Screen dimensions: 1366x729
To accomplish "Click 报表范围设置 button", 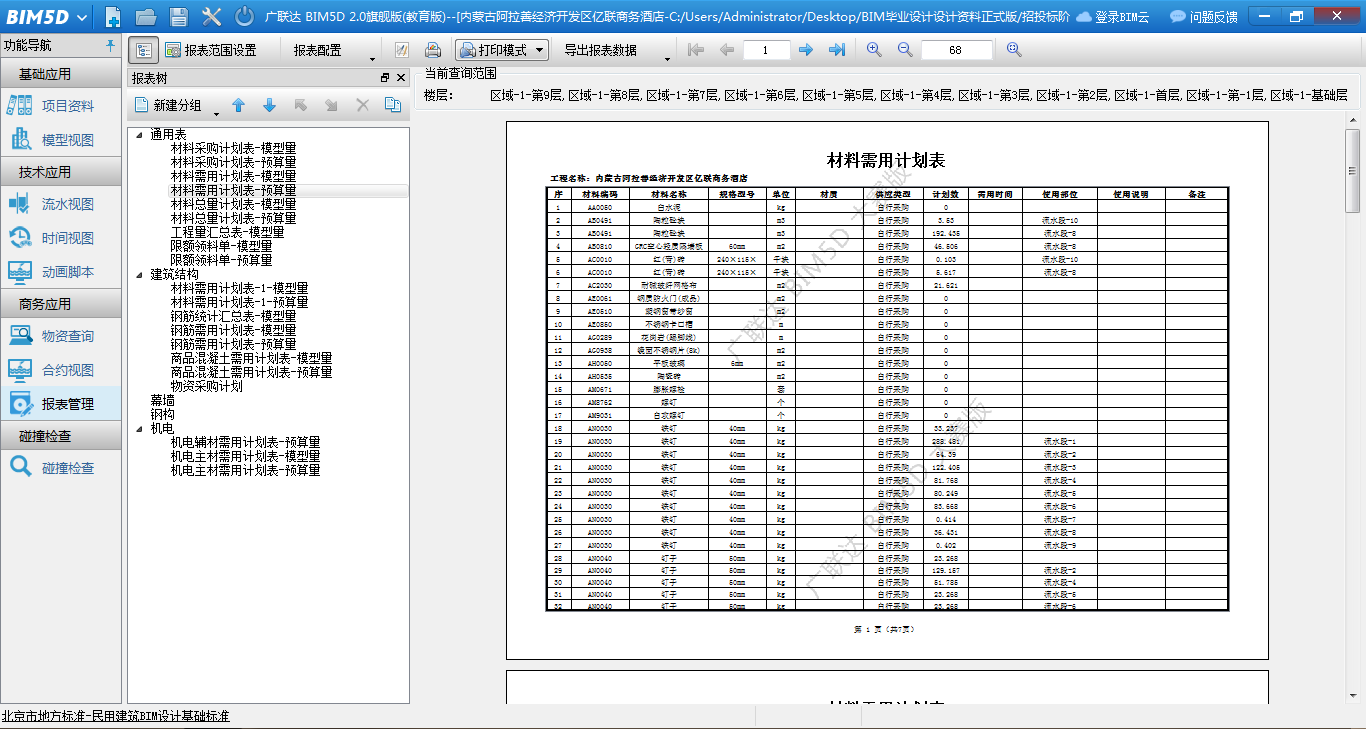I will [x=211, y=50].
